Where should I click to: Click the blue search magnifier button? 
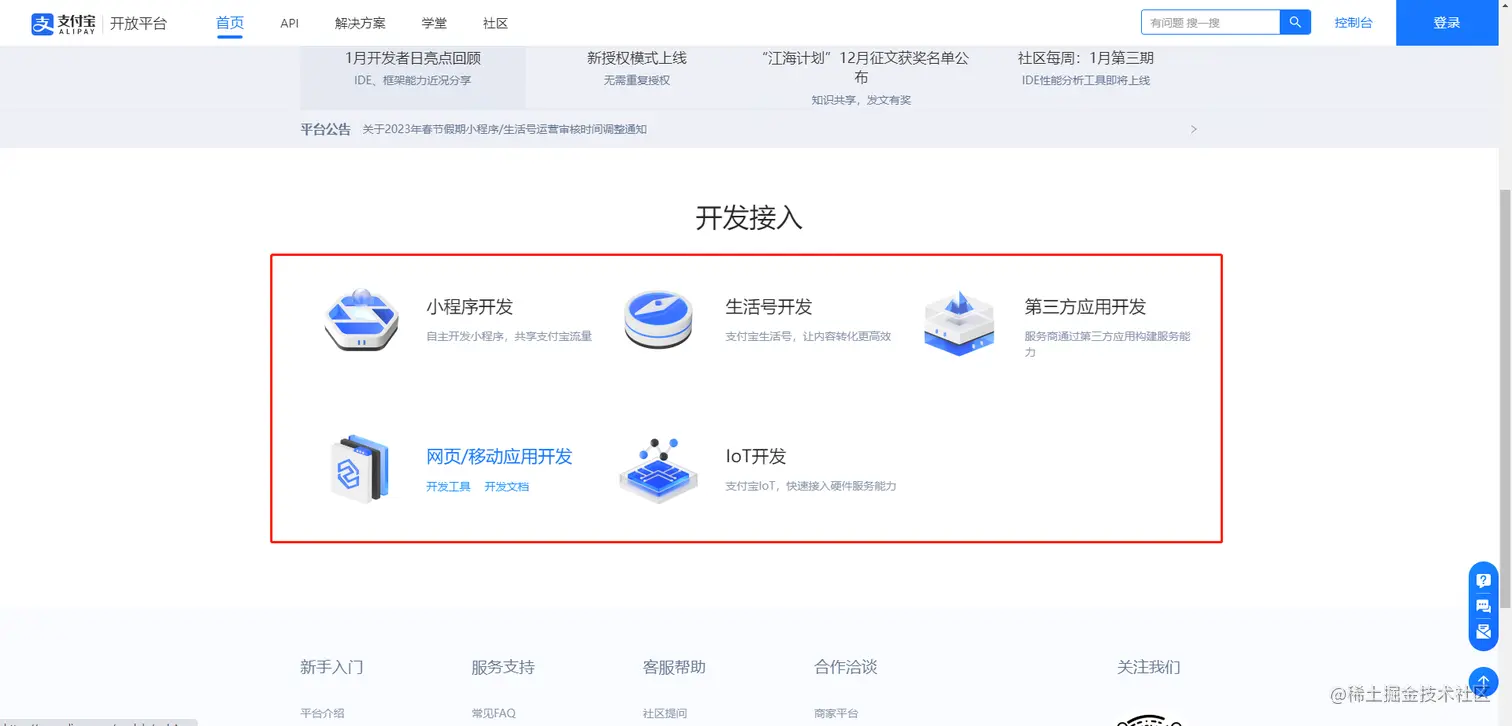coord(1295,22)
